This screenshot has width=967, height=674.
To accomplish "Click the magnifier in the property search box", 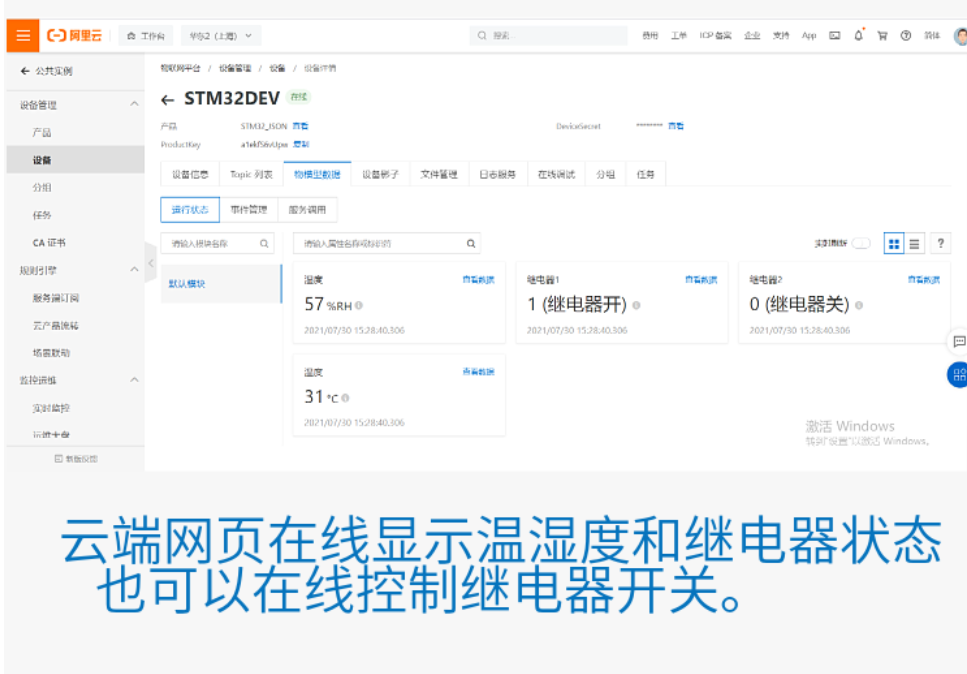I will coord(471,244).
